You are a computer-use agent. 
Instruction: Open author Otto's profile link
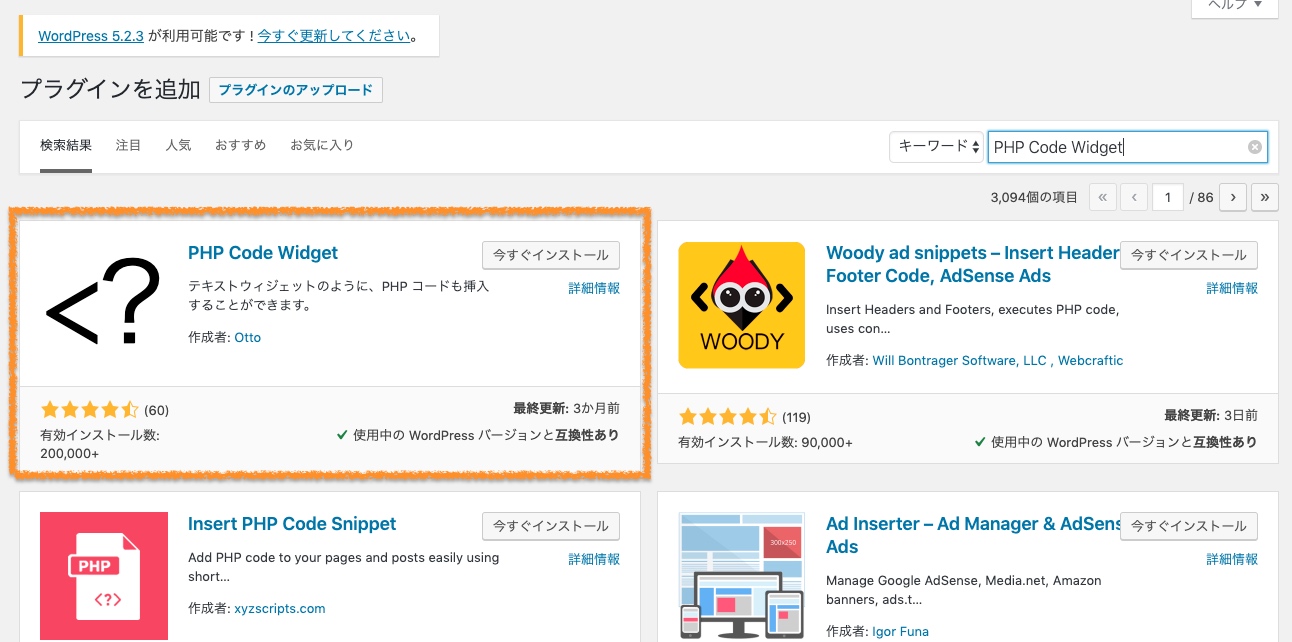coord(247,338)
